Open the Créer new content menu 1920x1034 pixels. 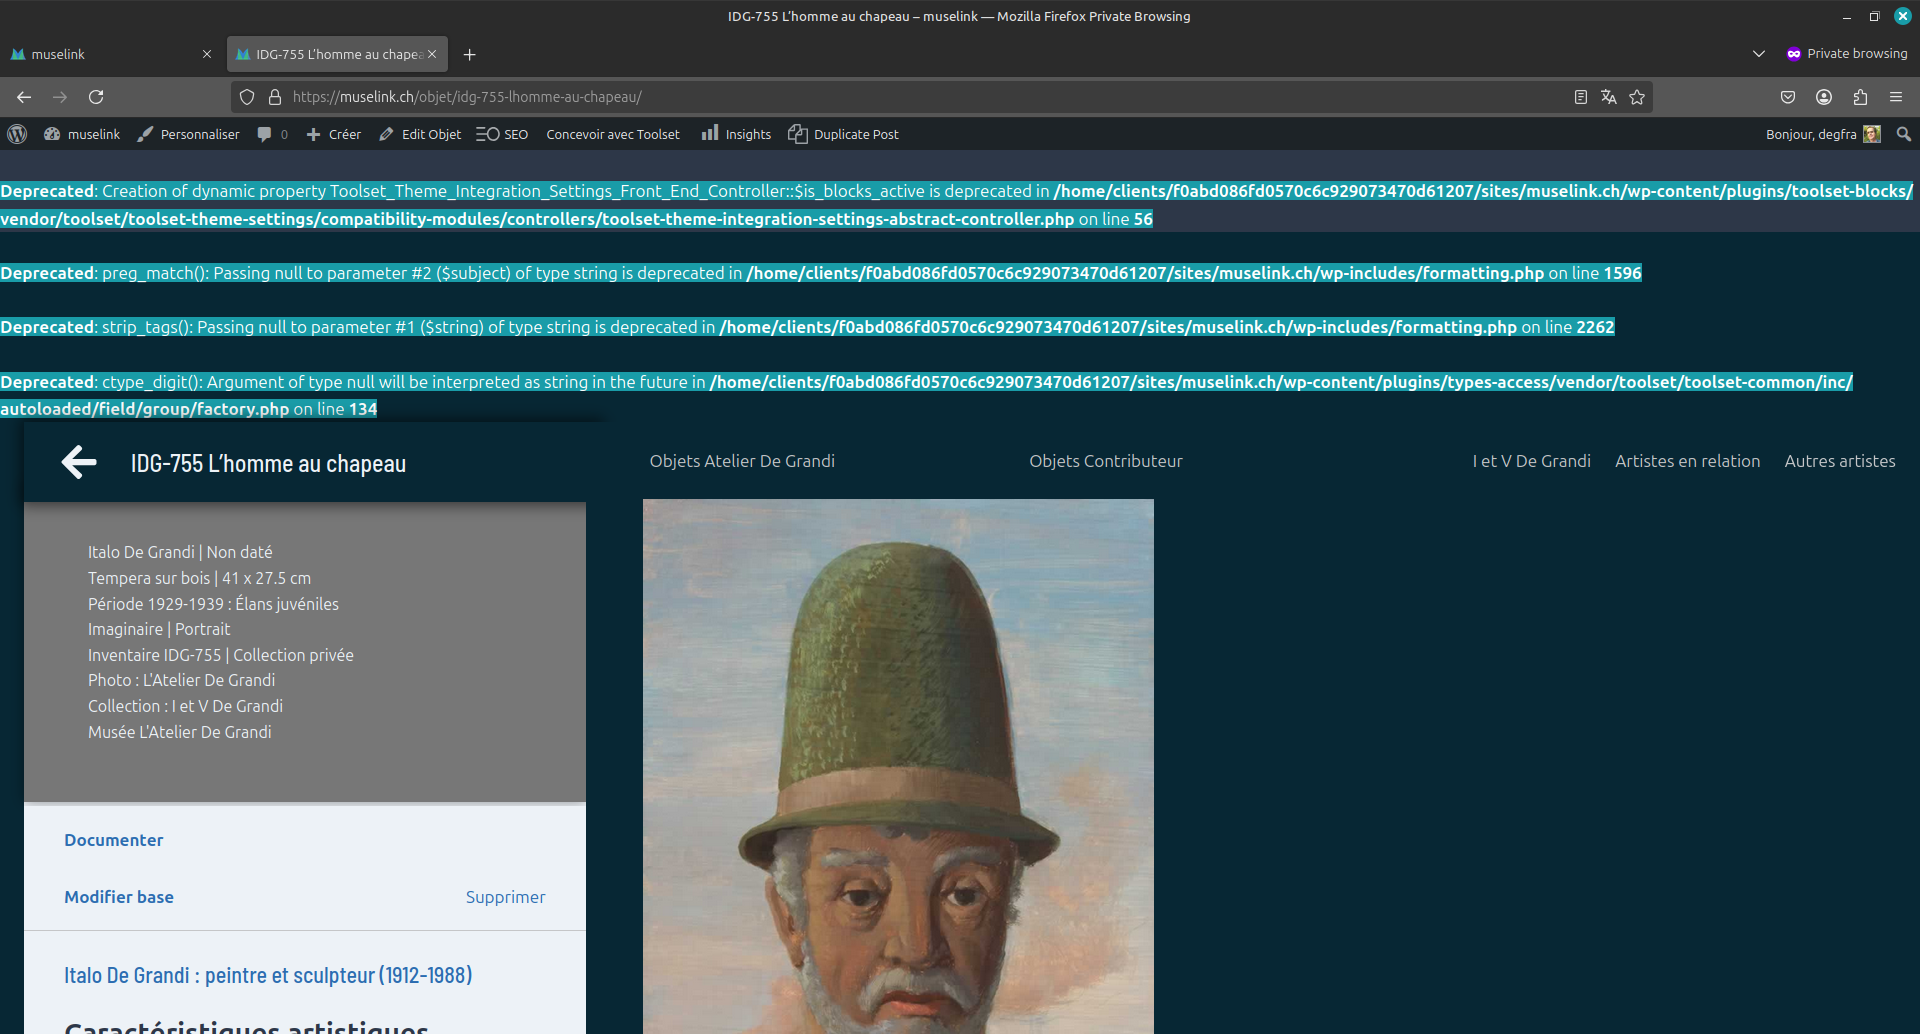pyautogui.click(x=334, y=134)
